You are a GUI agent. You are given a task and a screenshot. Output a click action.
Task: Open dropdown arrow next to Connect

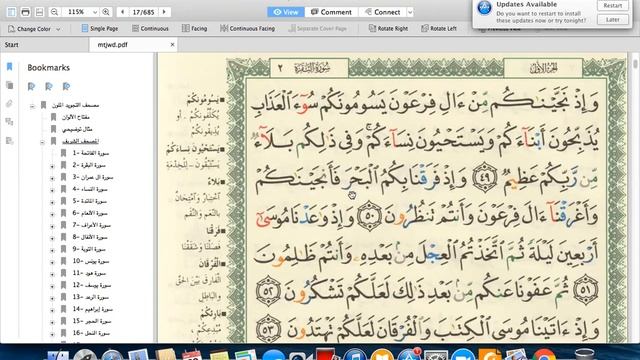point(410,12)
